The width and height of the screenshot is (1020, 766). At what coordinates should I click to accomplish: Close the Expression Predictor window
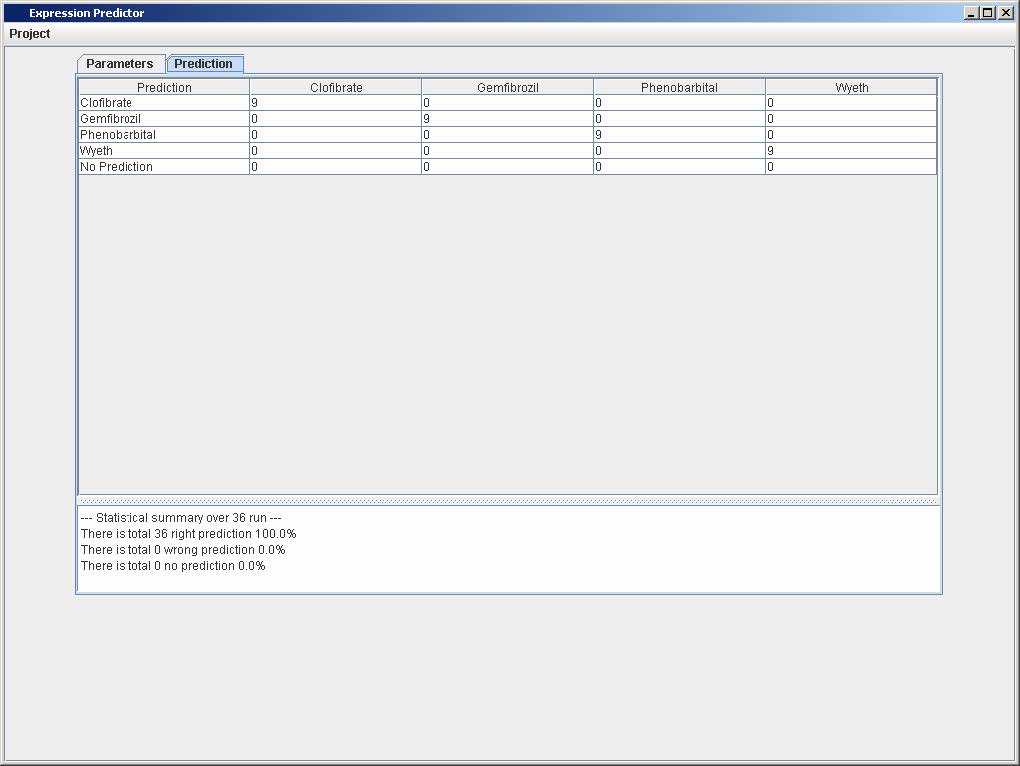point(1006,13)
